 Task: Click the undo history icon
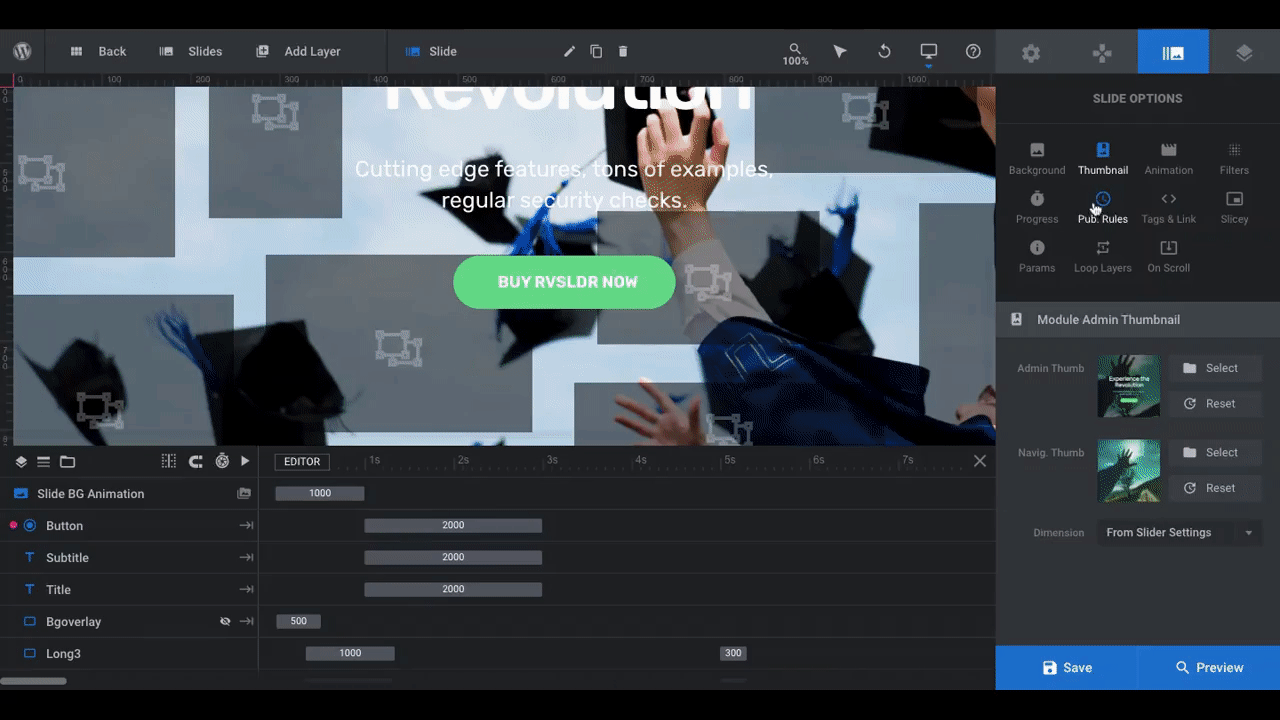point(884,51)
